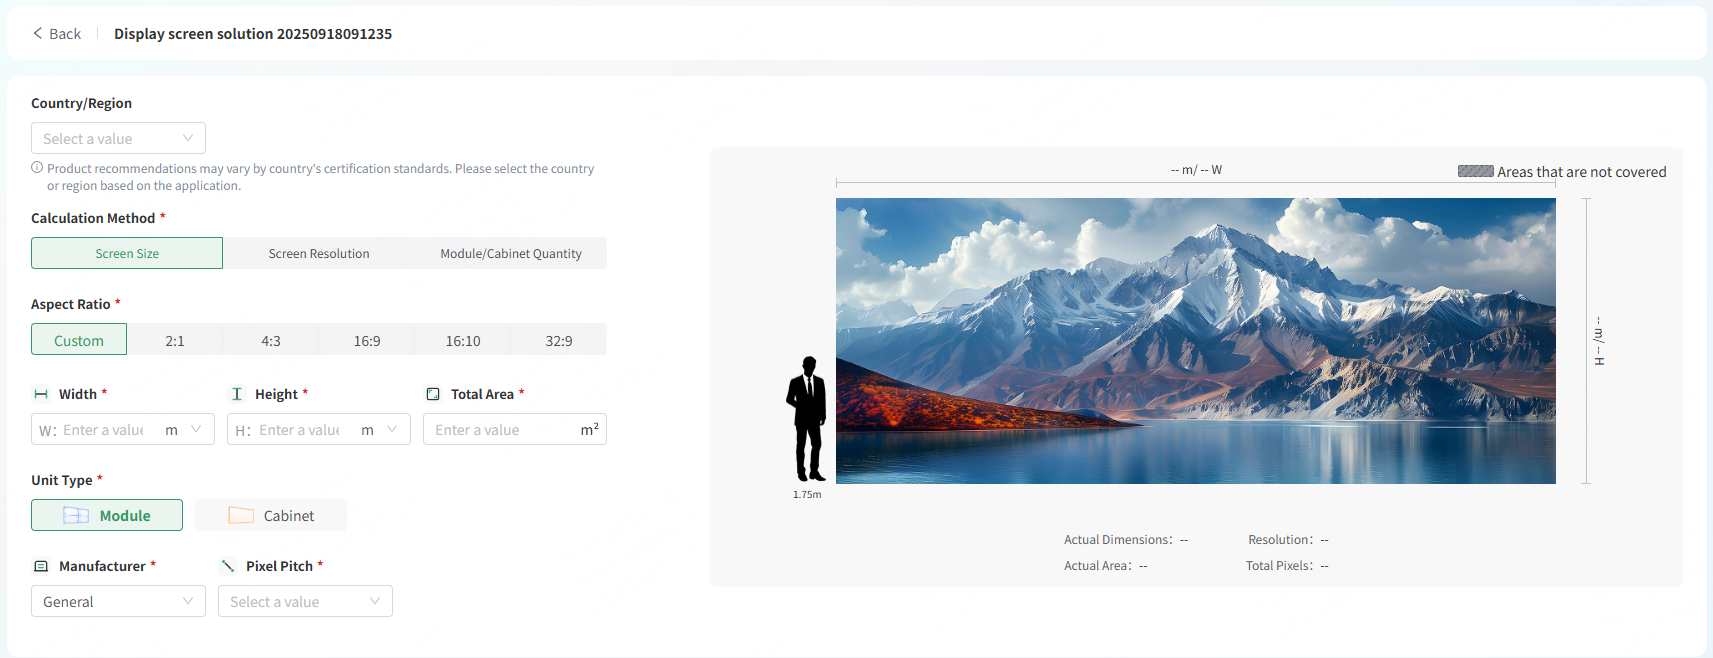1713x658 pixels.
Task: Click the Manufacturer label icon
Action: click(41, 566)
